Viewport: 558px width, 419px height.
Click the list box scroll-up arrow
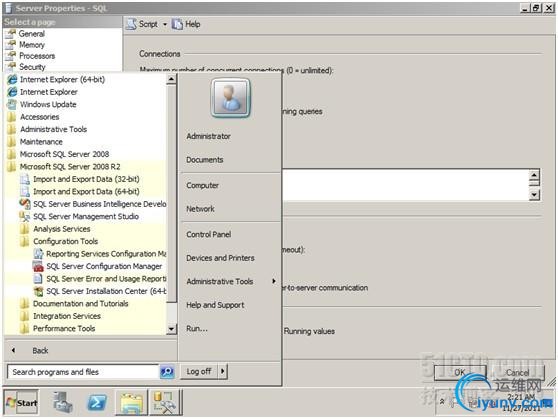[x=534, y=175]
